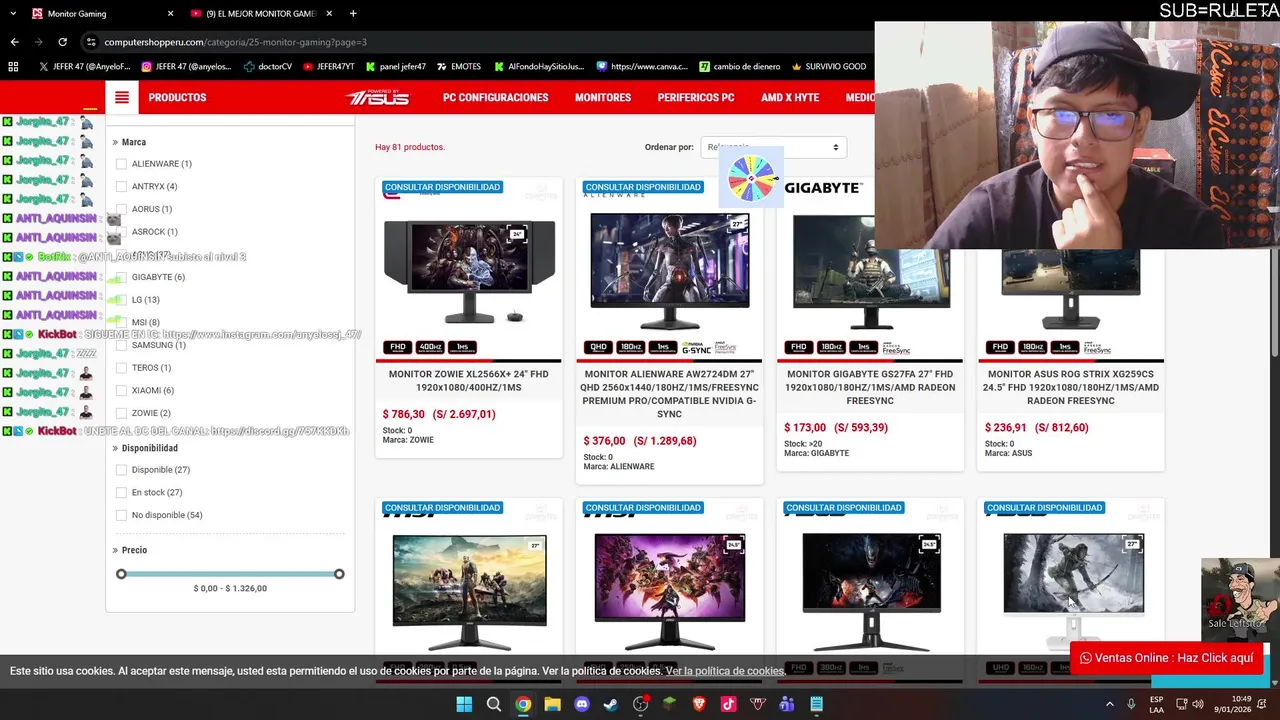Screen dimensions: 1280x720
Task: Open Monitor ASUS ROG Strix XG259CS title
Action: (x=1071, y=387)
